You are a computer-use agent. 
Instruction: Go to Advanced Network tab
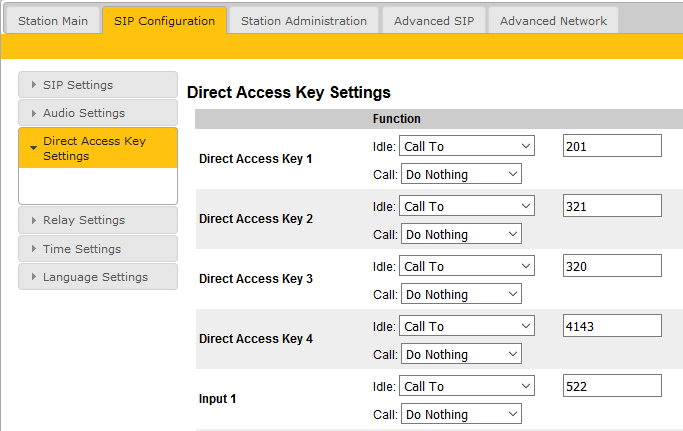pyautogui.click(x=553, y=21)
